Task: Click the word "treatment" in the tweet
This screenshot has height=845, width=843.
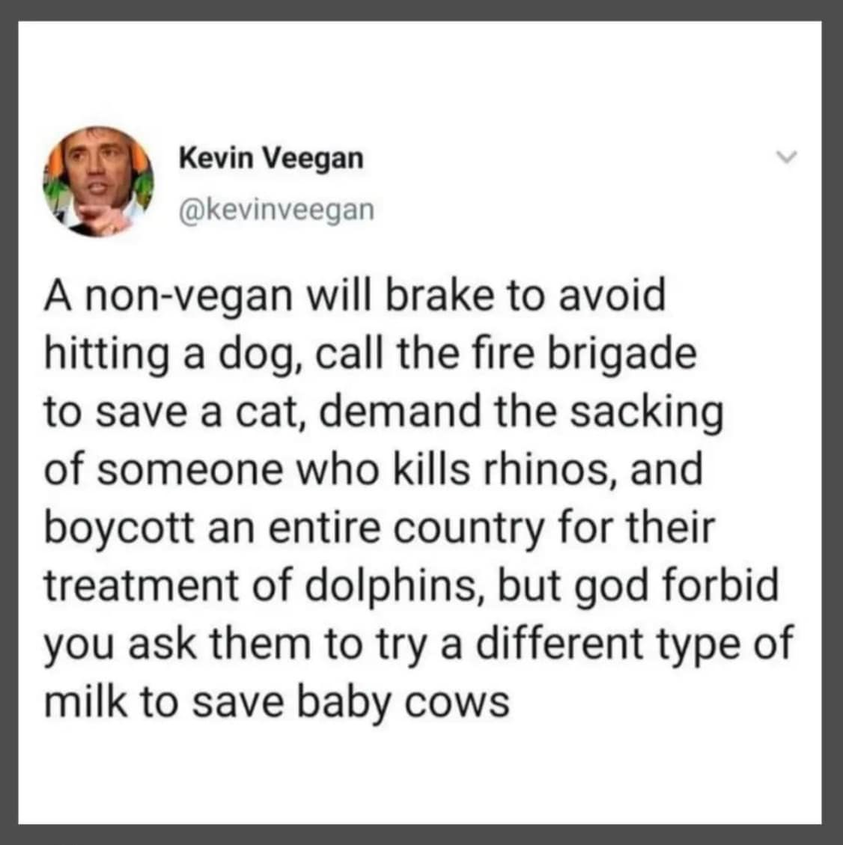Action: 141,587
